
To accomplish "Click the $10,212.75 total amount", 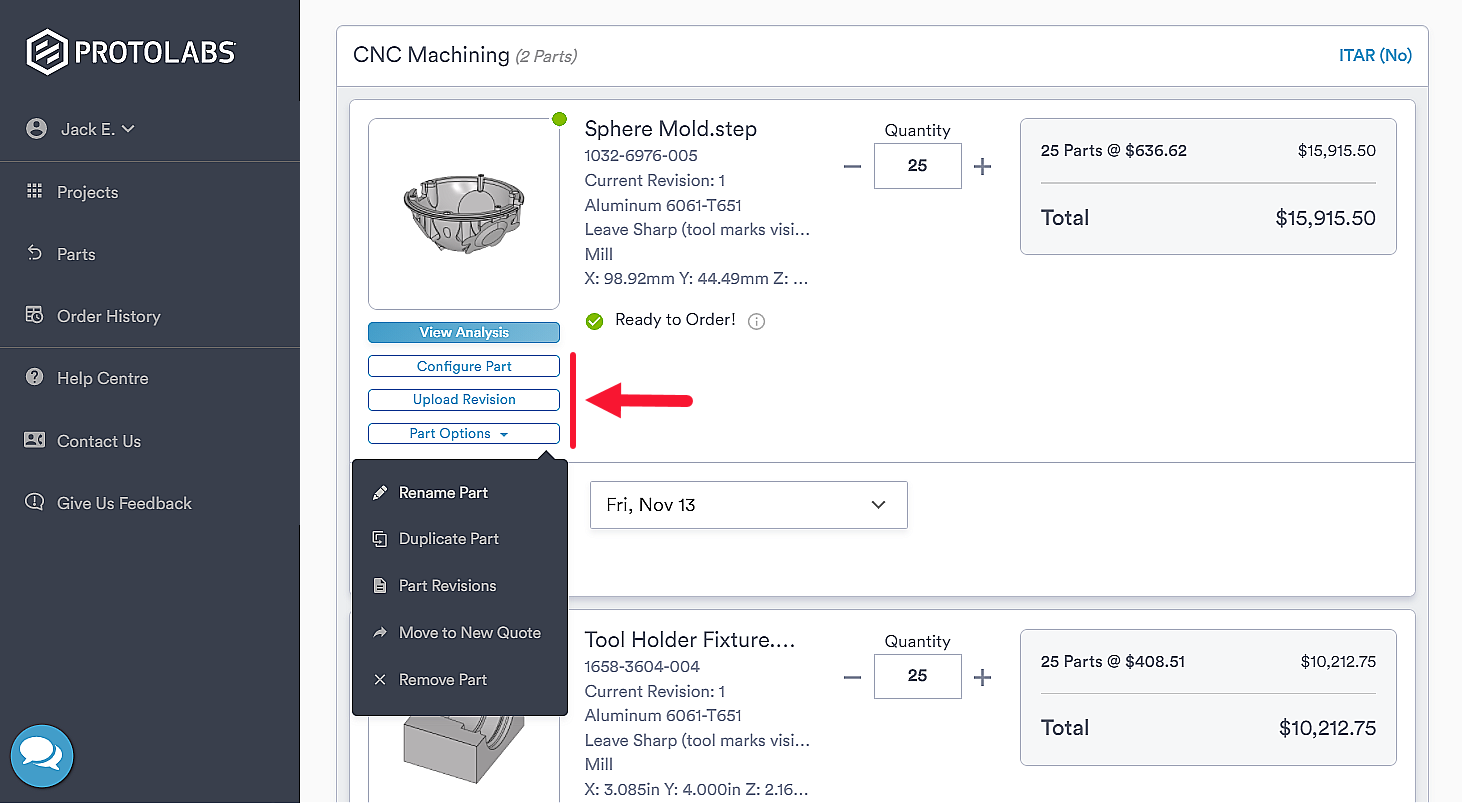I will coord(1327,728).
